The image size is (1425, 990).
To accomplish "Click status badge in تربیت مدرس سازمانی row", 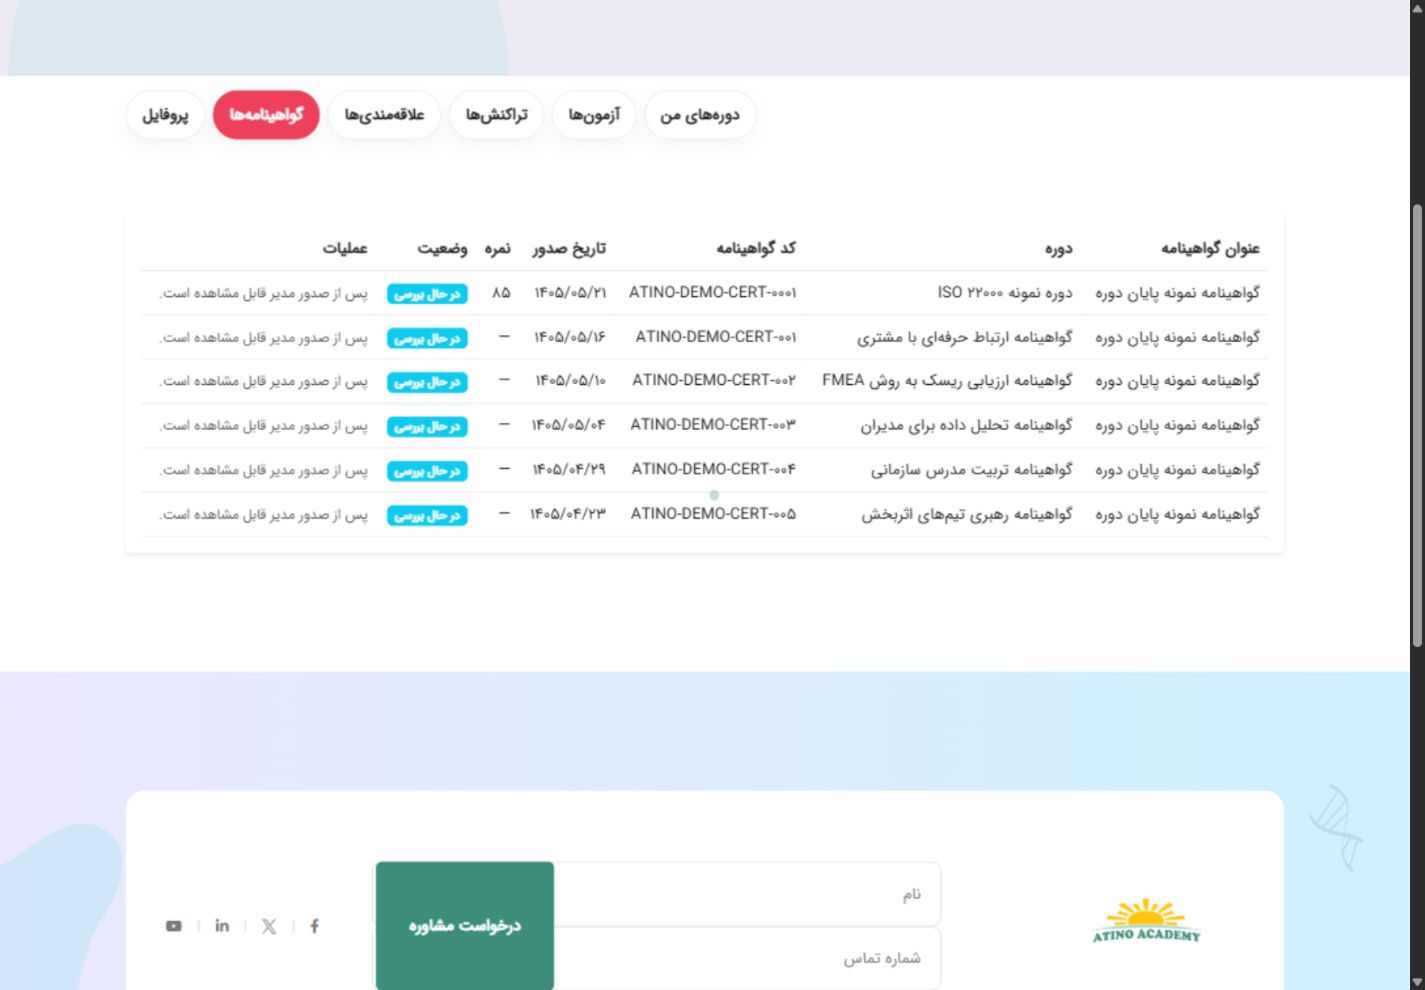I will (x=427, y=470).
